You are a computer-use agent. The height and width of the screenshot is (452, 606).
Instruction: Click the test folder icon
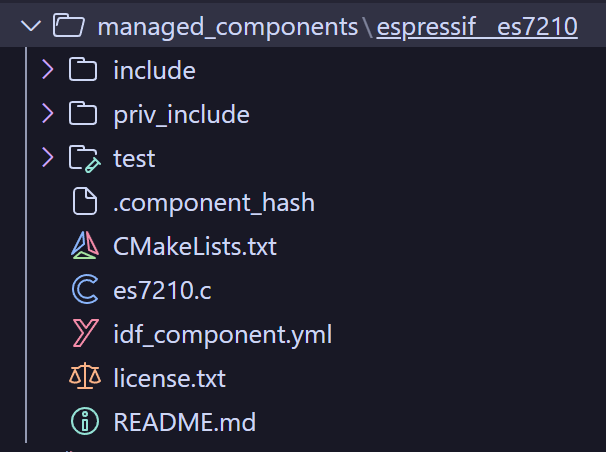(84, 158)
